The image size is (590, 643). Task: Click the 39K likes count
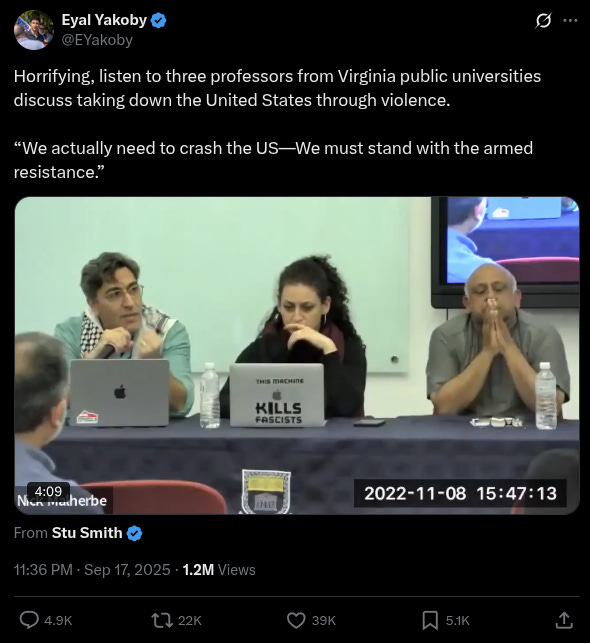pos(323,620)
